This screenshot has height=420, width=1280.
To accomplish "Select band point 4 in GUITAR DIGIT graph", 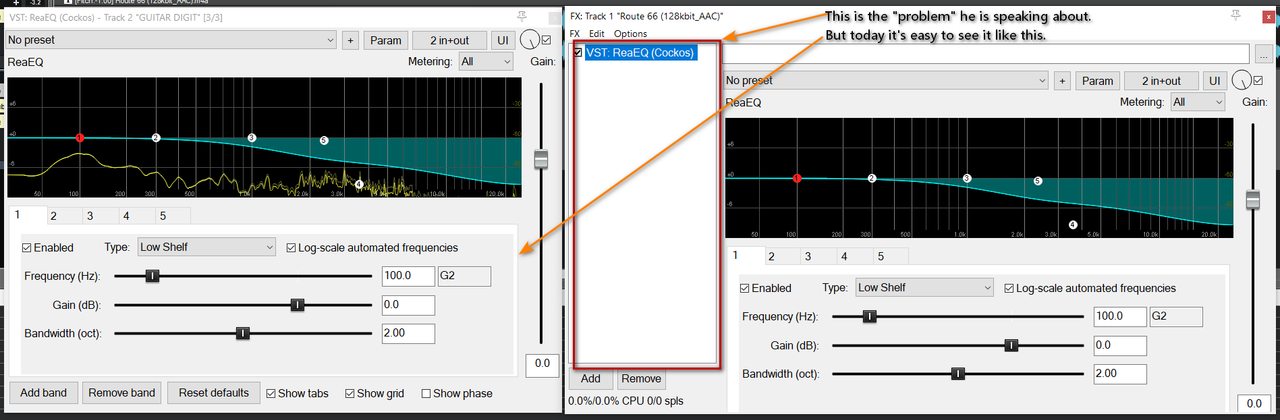I will [359, 184].
